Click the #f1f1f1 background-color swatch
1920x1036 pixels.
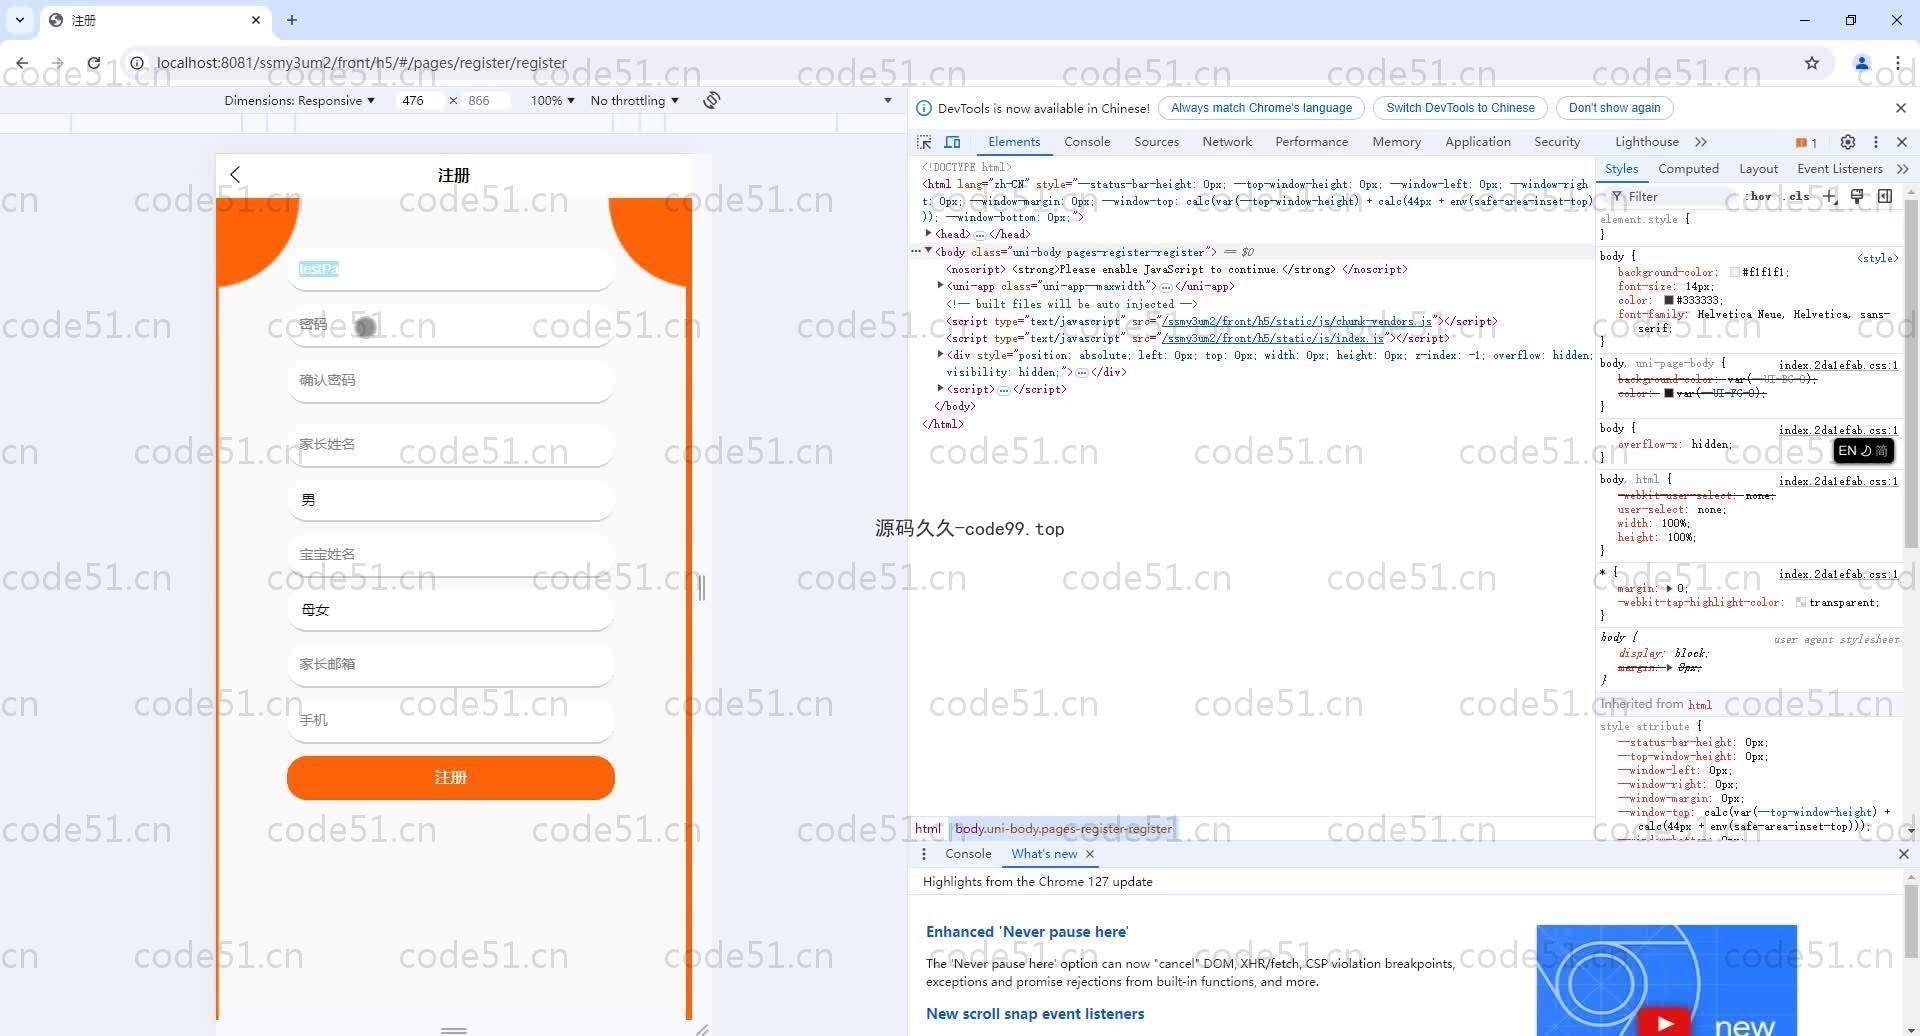(x=1735, y=272)
